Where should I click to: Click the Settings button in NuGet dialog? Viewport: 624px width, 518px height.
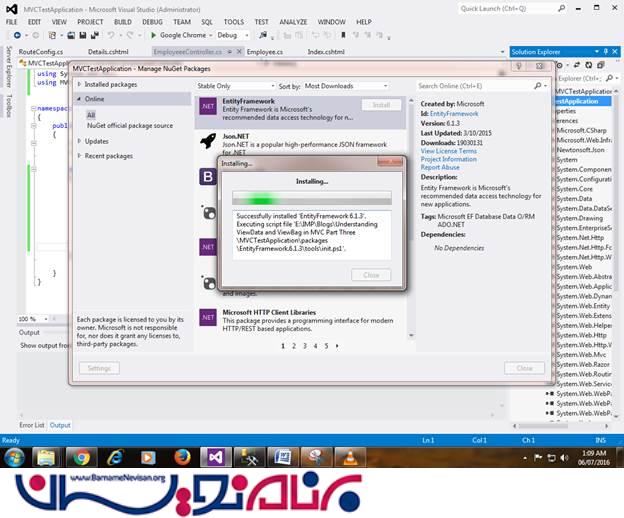[x=98, y=368]
